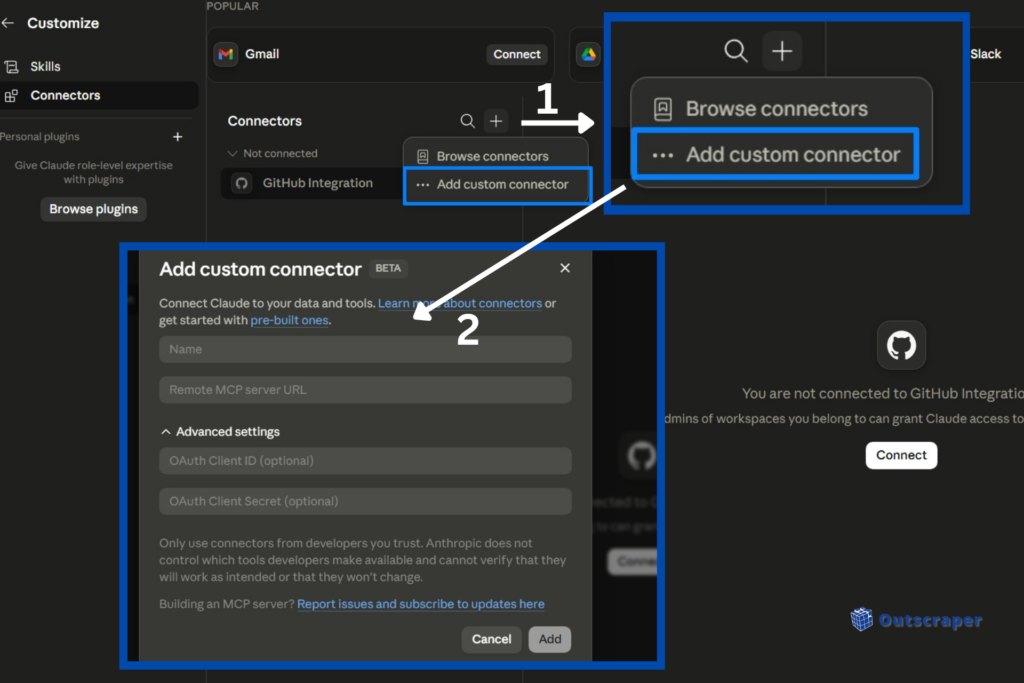Click the BETA badge in dialog title
The image size is (1024, 683).
(x=389, y=268)
